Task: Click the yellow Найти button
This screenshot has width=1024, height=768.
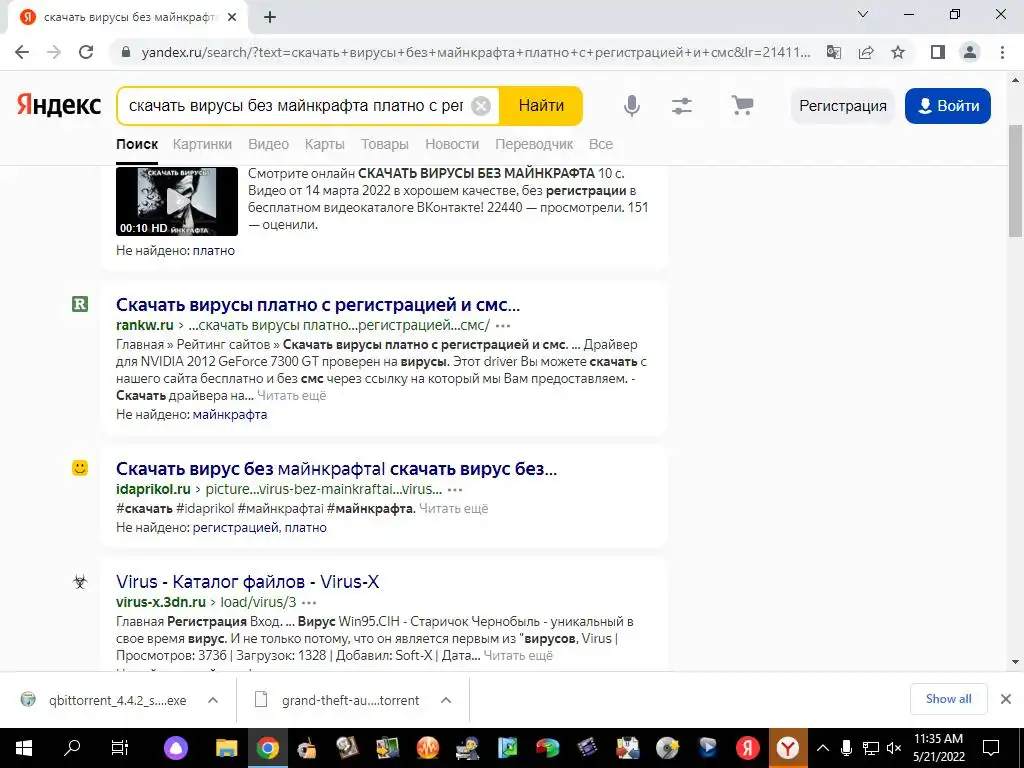Action: [541, 106]
